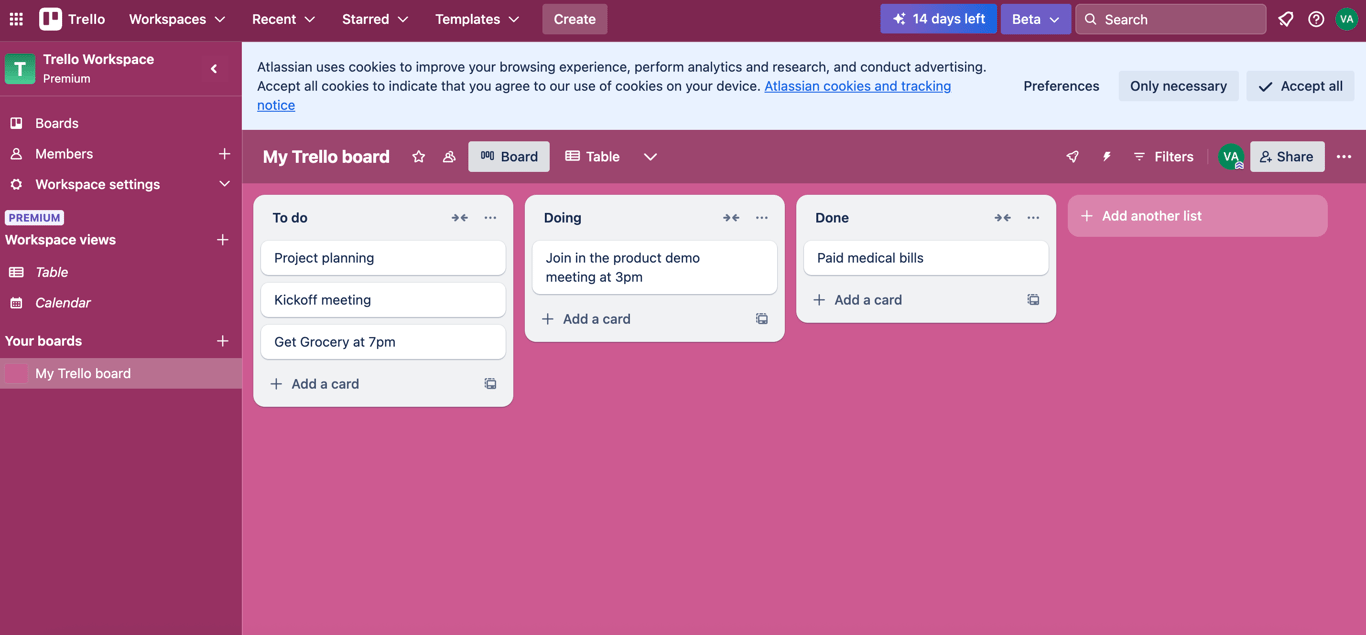Open the Recent dropdown
The height and width of the screenshot is (635, 1366).
[x=283, y=19]
